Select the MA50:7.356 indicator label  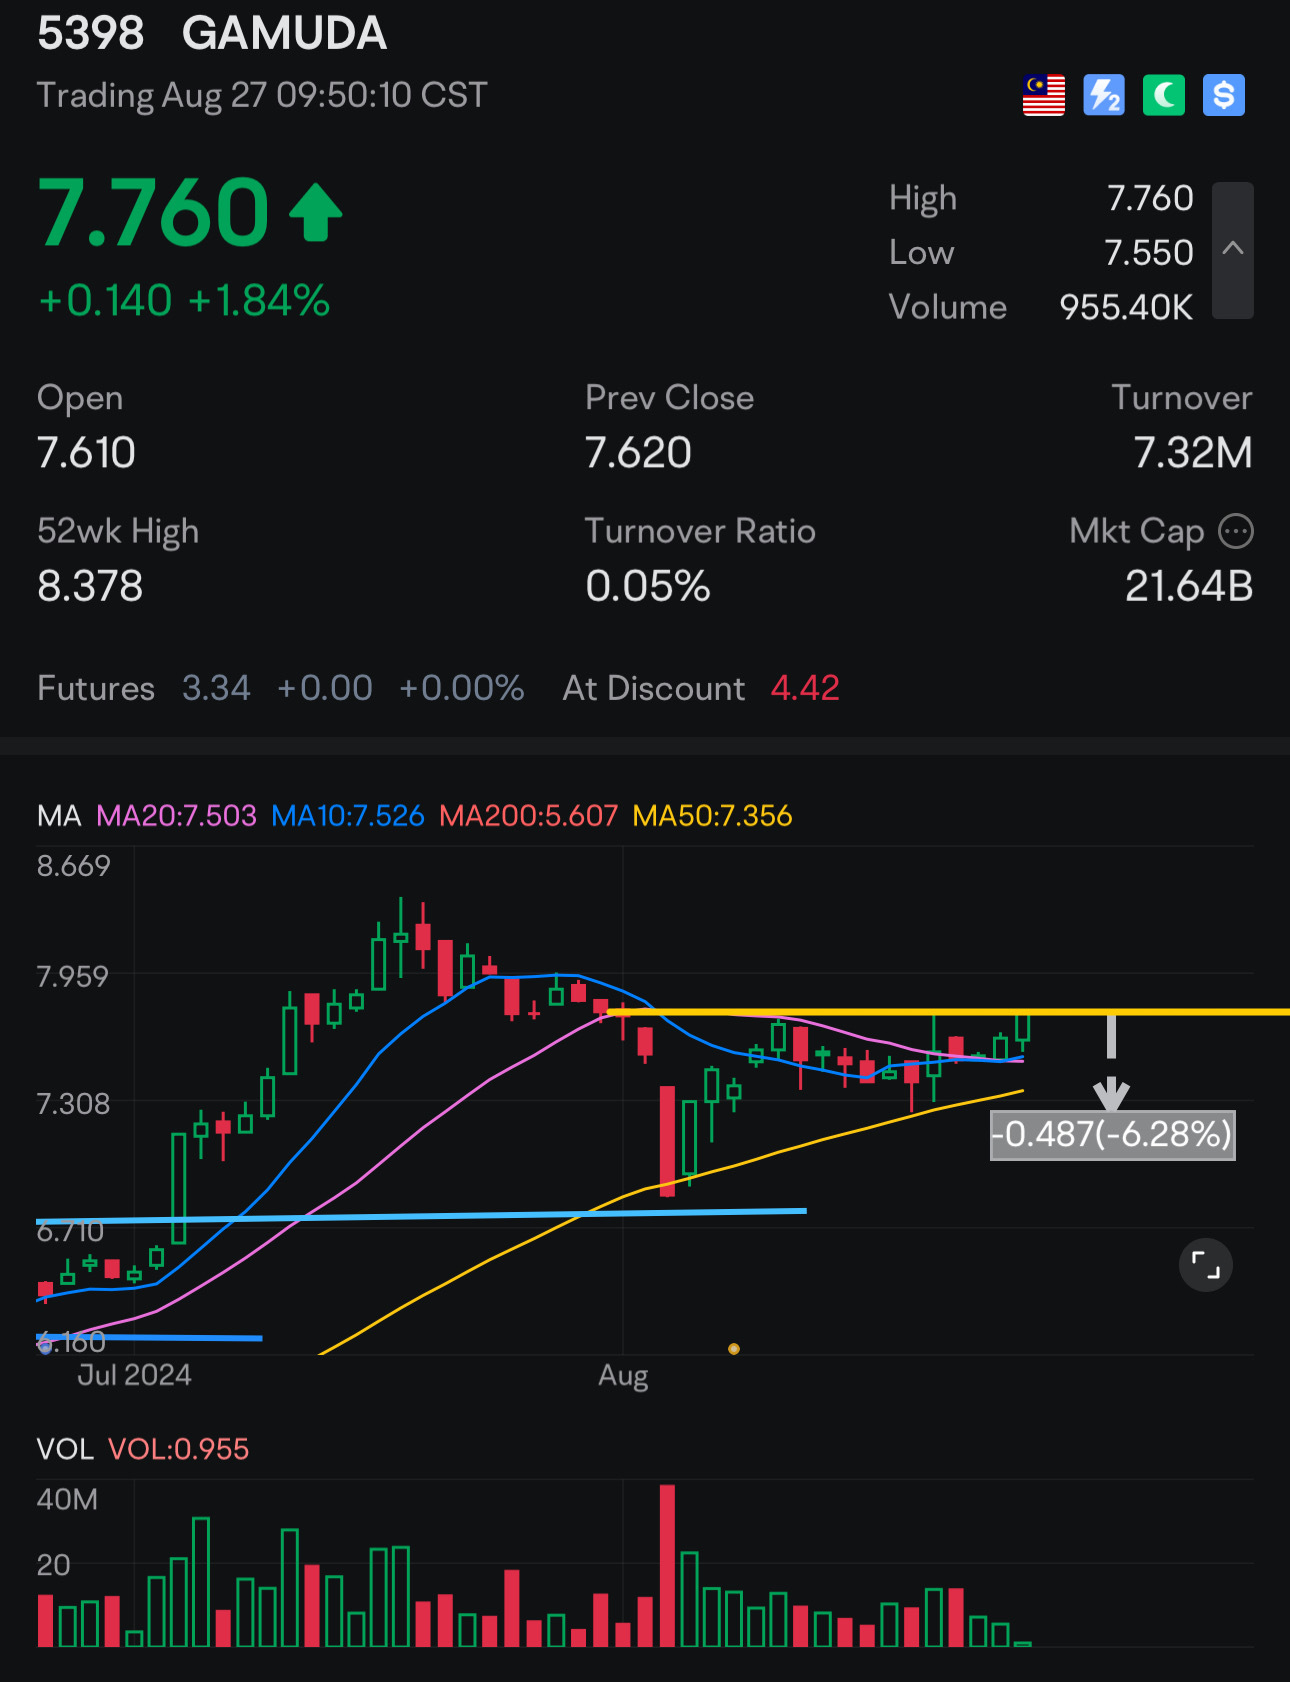712,816
